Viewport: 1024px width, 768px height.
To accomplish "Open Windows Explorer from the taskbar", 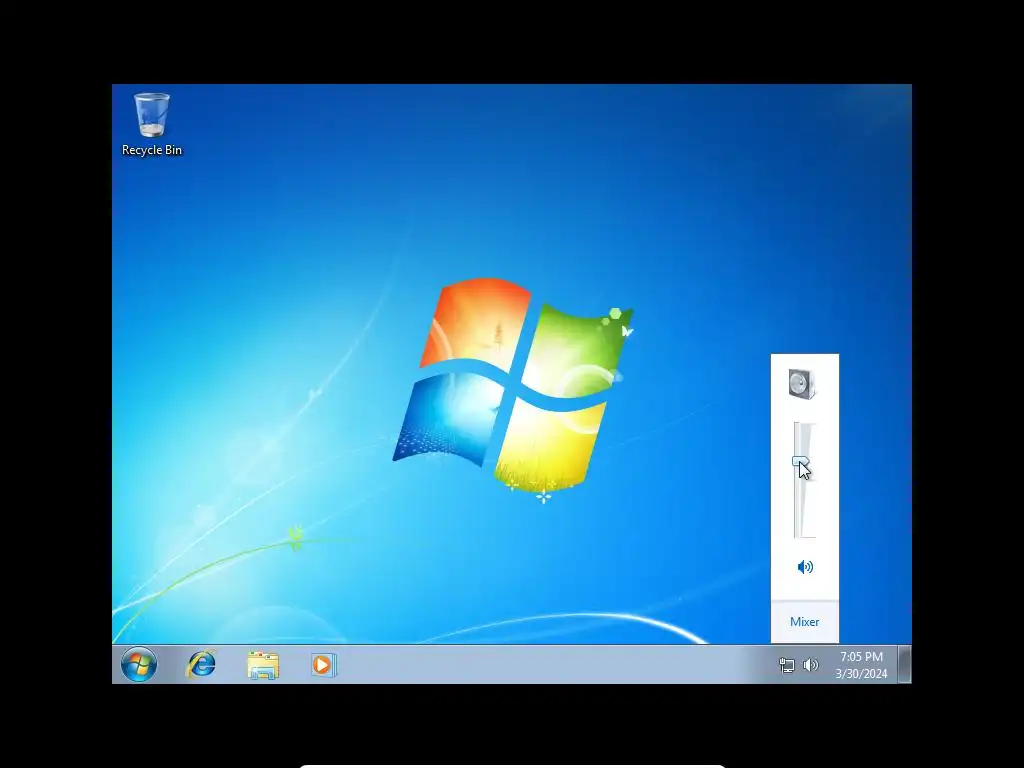I will point(263,665).
